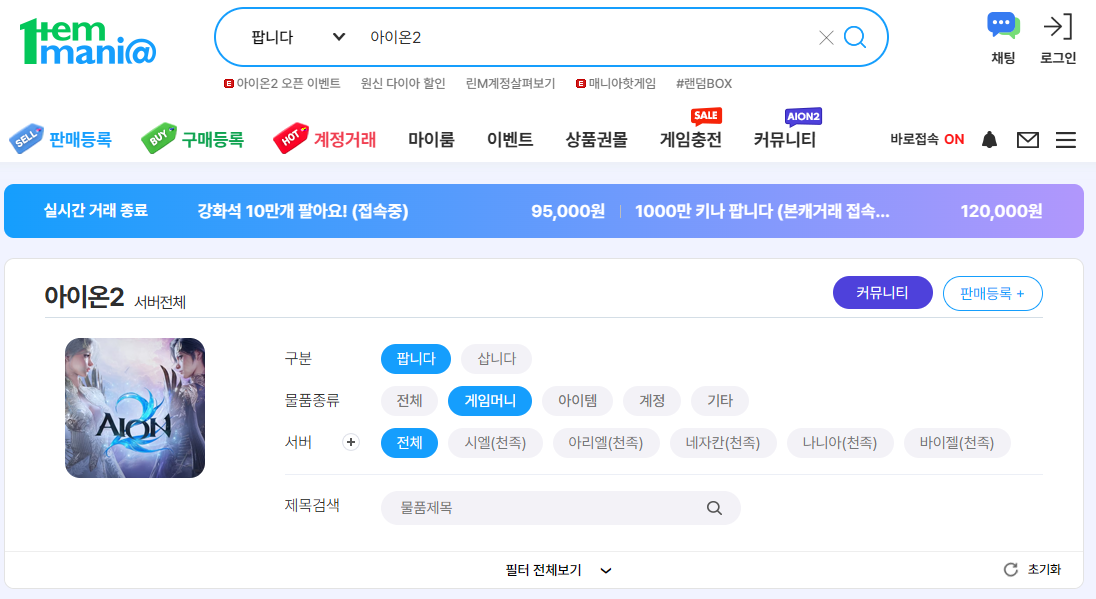Viewport: 1096px width, 599px height.
Task: Open the hamburger menu icon
Action: click(1065, 140)
